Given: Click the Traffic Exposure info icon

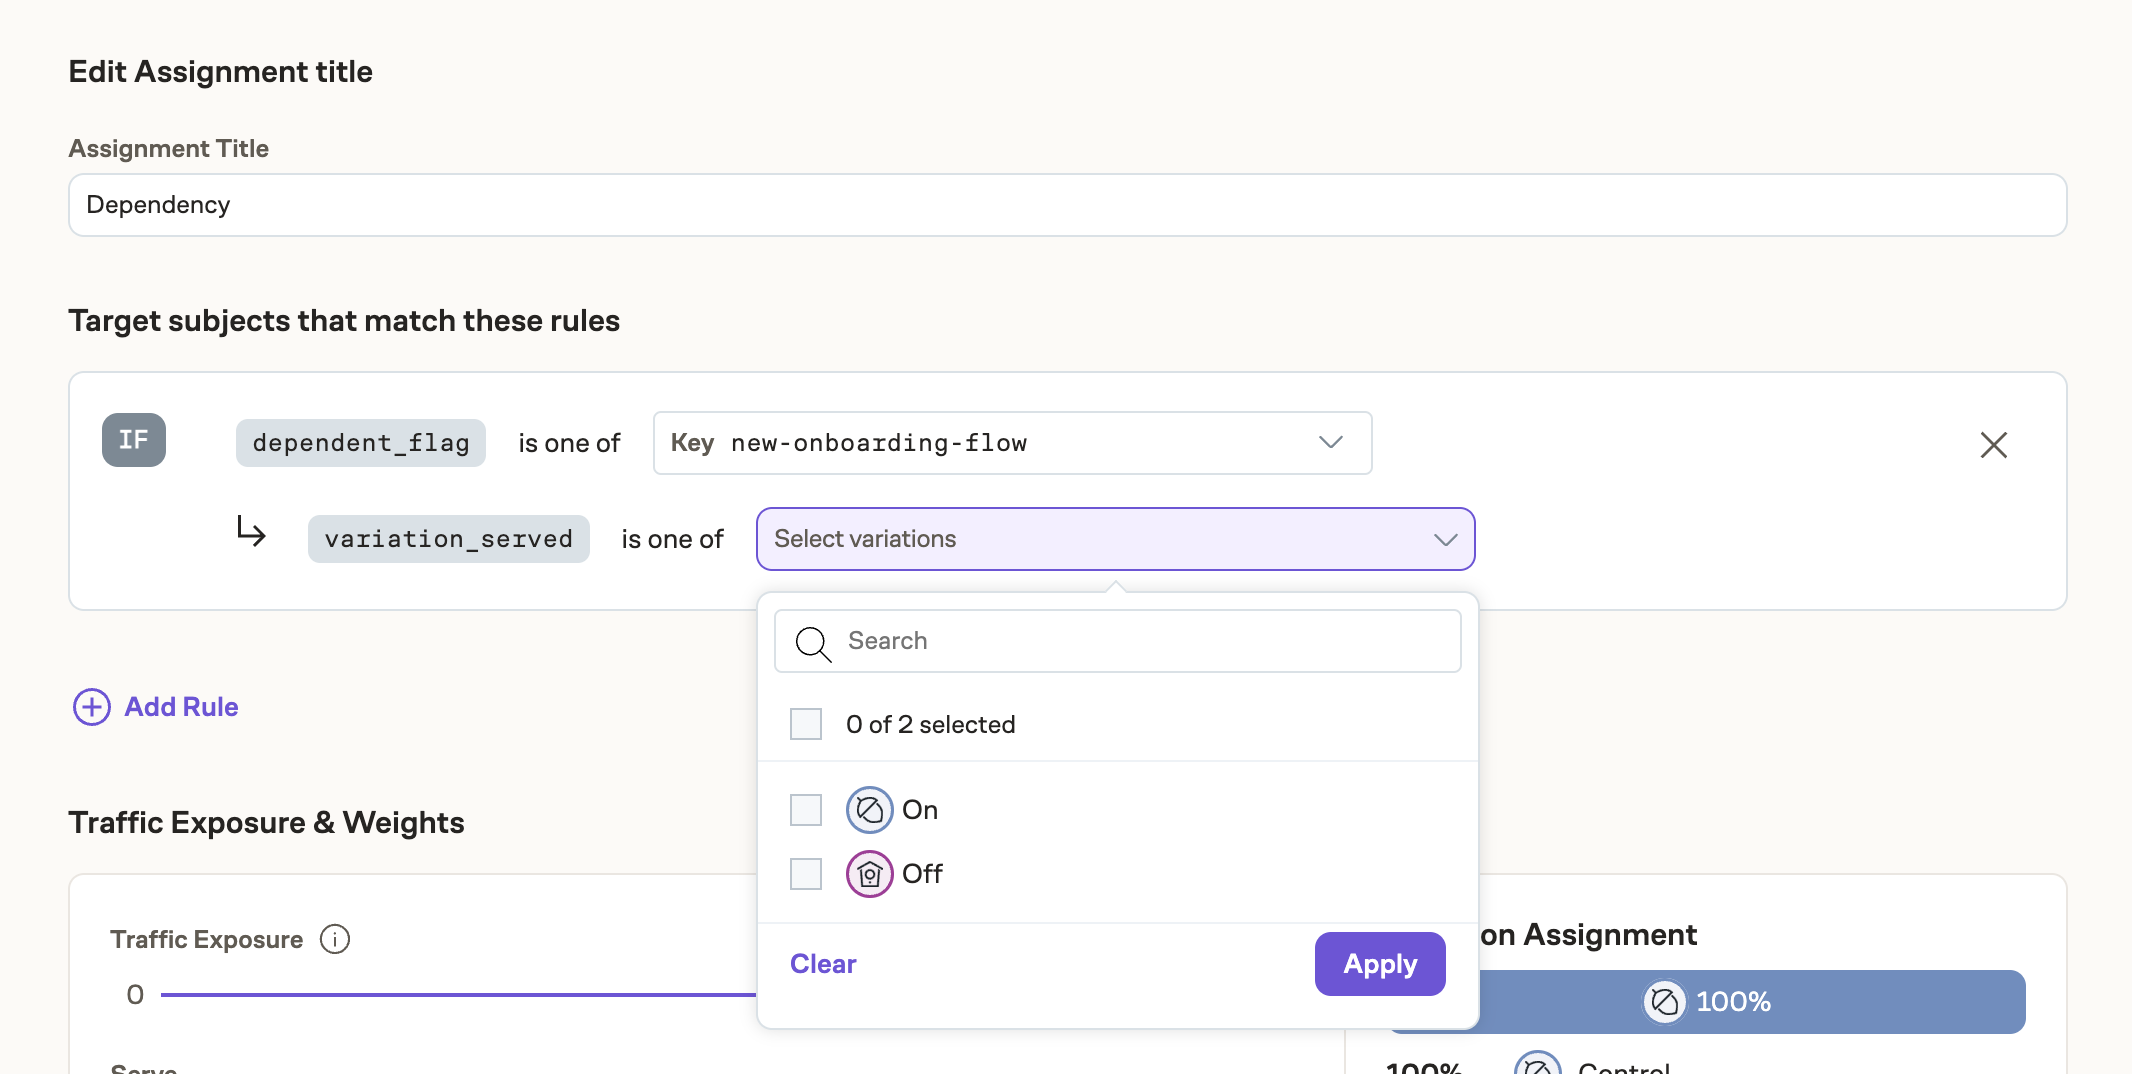Looking at the screenshot, I should point(335,939).
